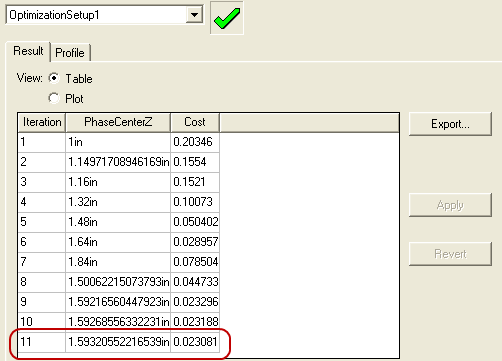Select the cost value 0.1554
502x361 pixels.
tap(195, 162)
